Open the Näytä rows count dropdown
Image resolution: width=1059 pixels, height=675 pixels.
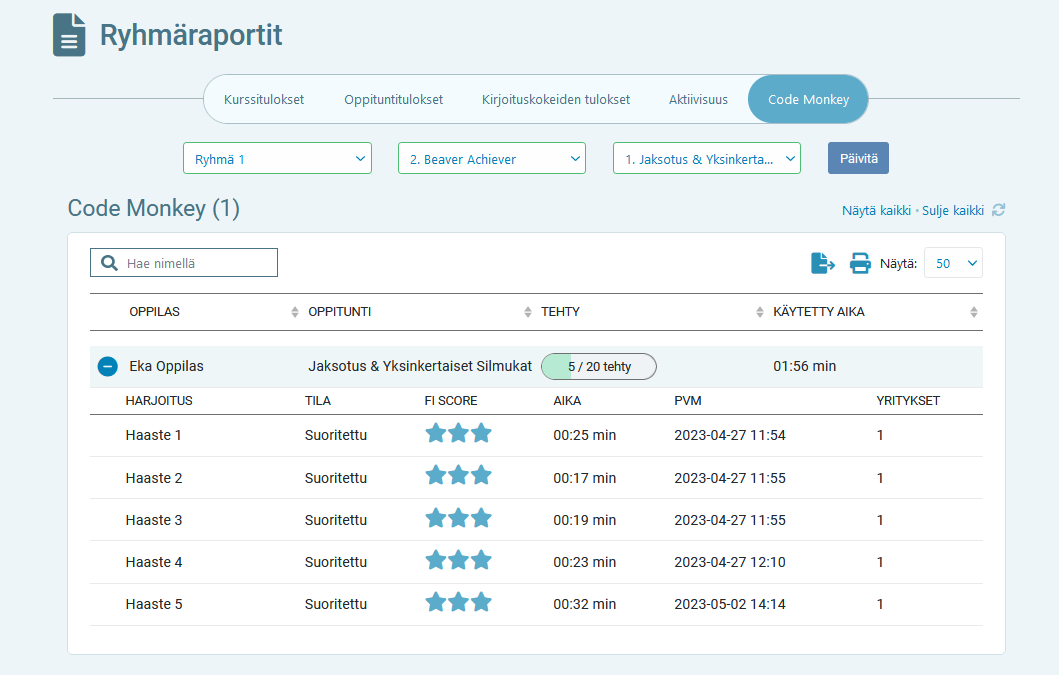point(953,263)
